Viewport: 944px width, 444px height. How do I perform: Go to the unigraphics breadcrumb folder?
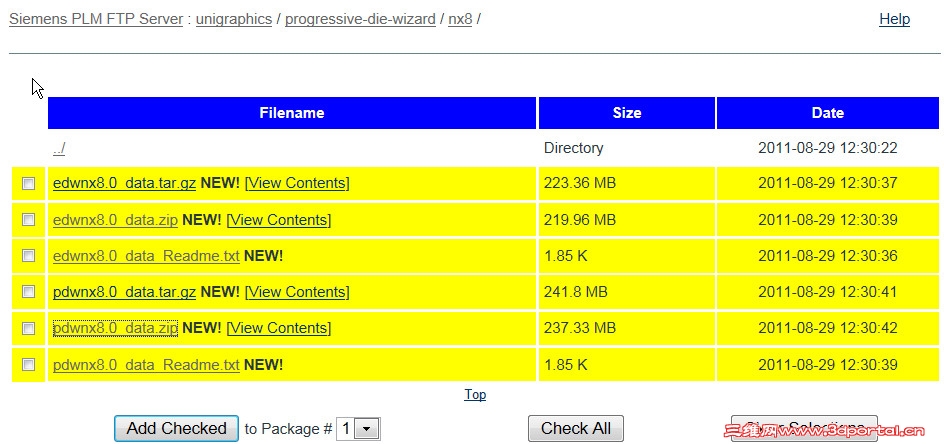tap(233, 19)
